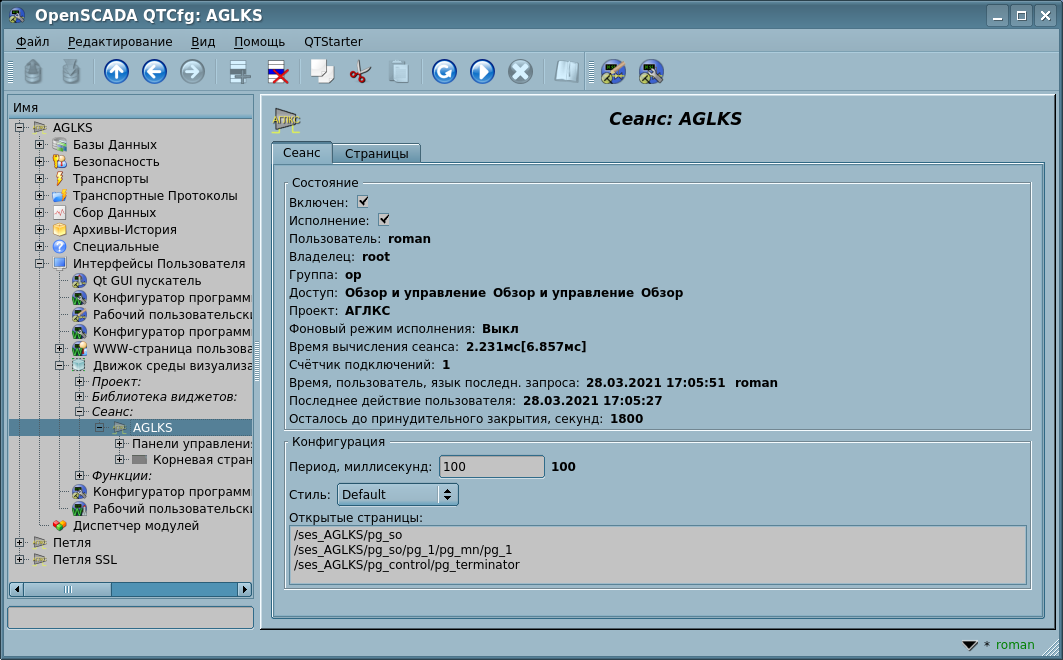Click the Базы Данных database icon
Screen dimensions: 1063x660
point(60,144)
